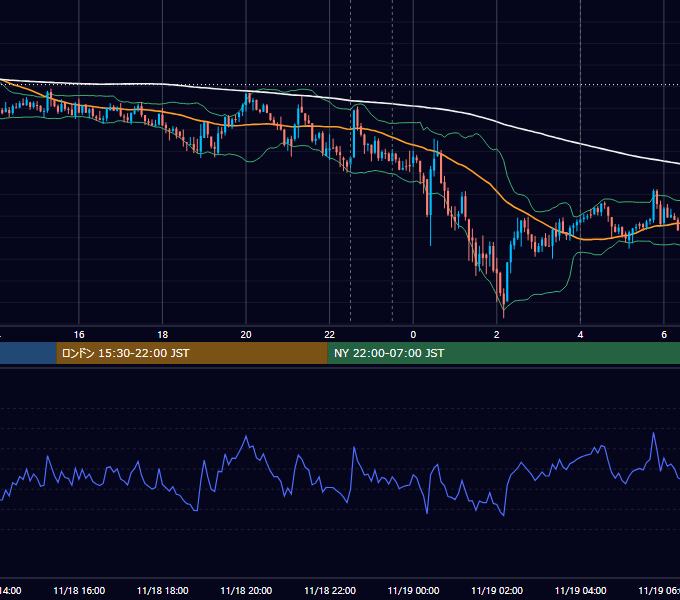Click the ロンドン 15:30-22:00 JST session bar

coord(192,353)
